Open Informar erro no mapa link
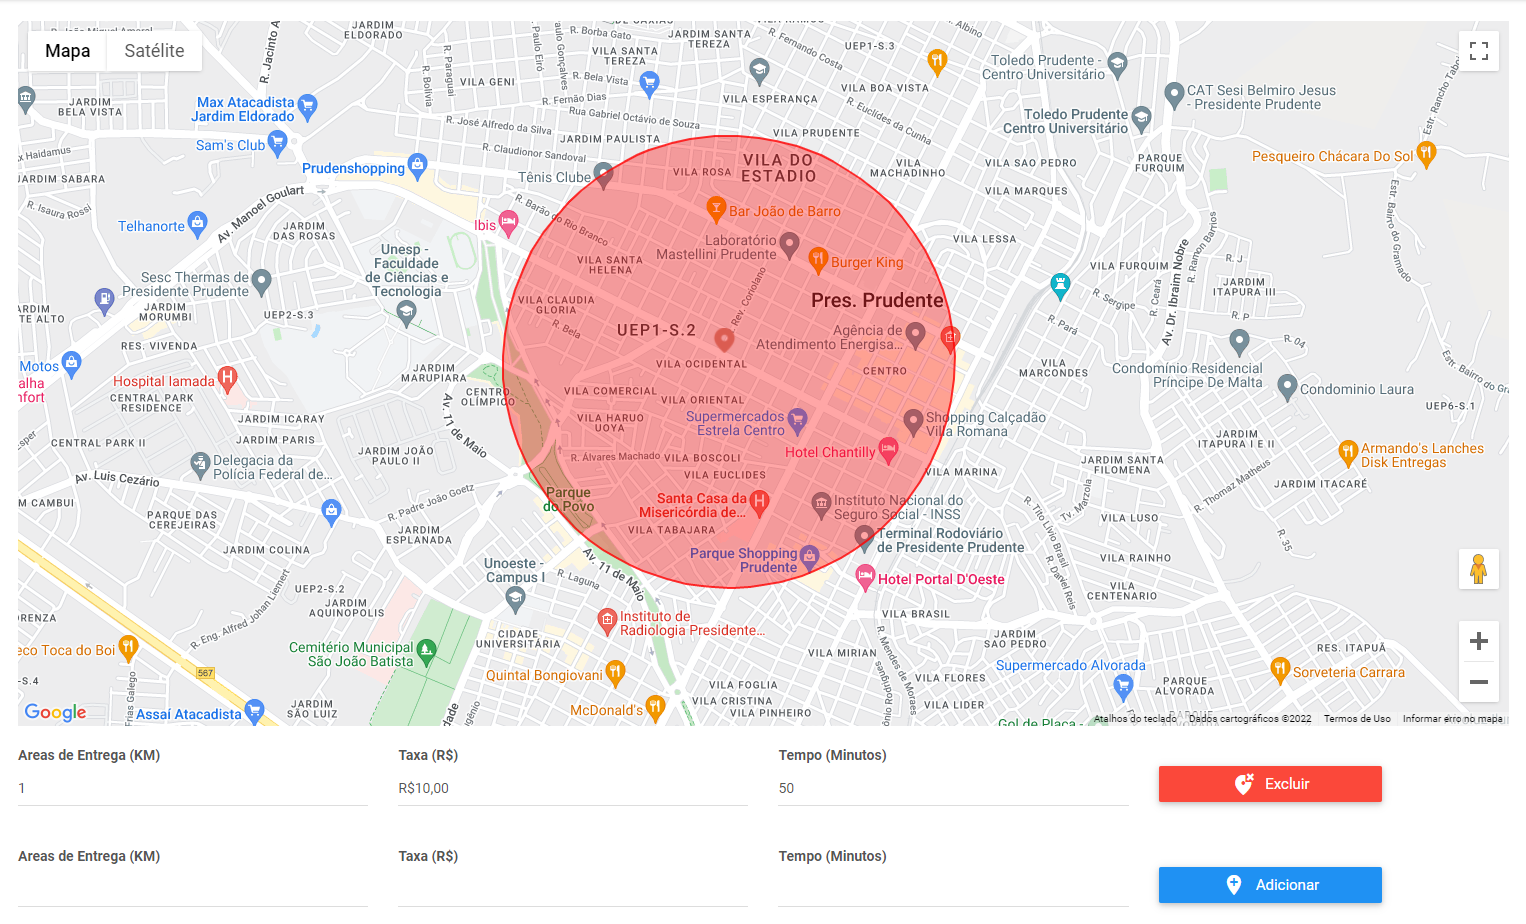The width and height of the screenshot is (1526, 924). tap(1452, 718)
